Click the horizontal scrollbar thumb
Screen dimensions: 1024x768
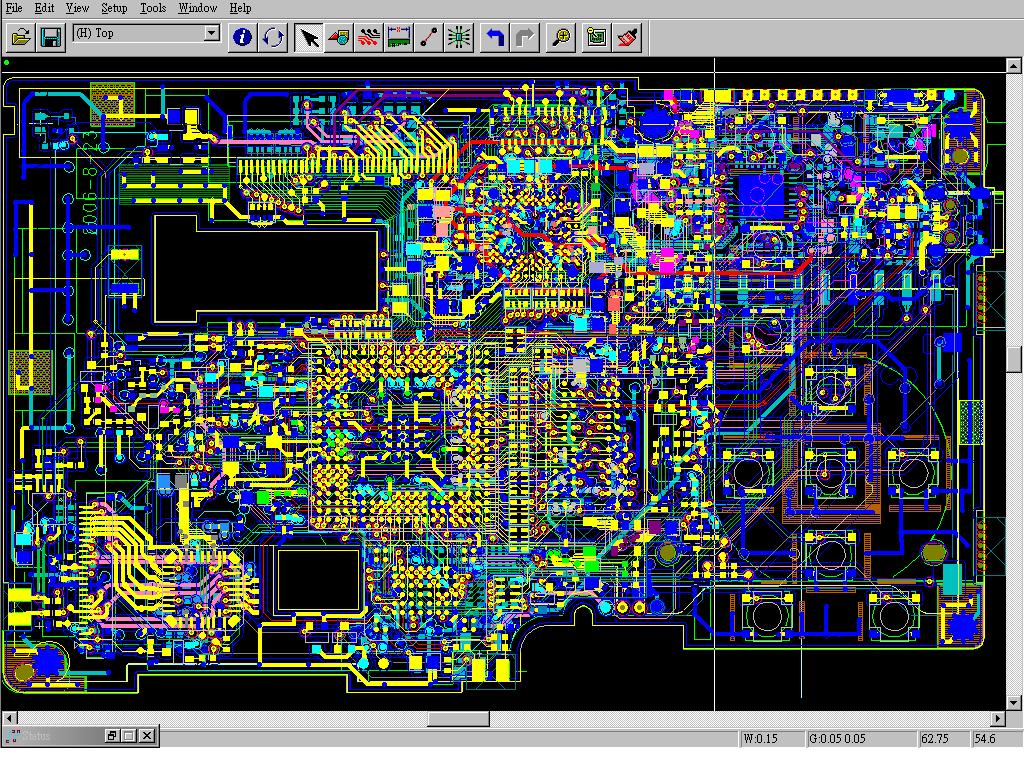click(x=458, y=718)
